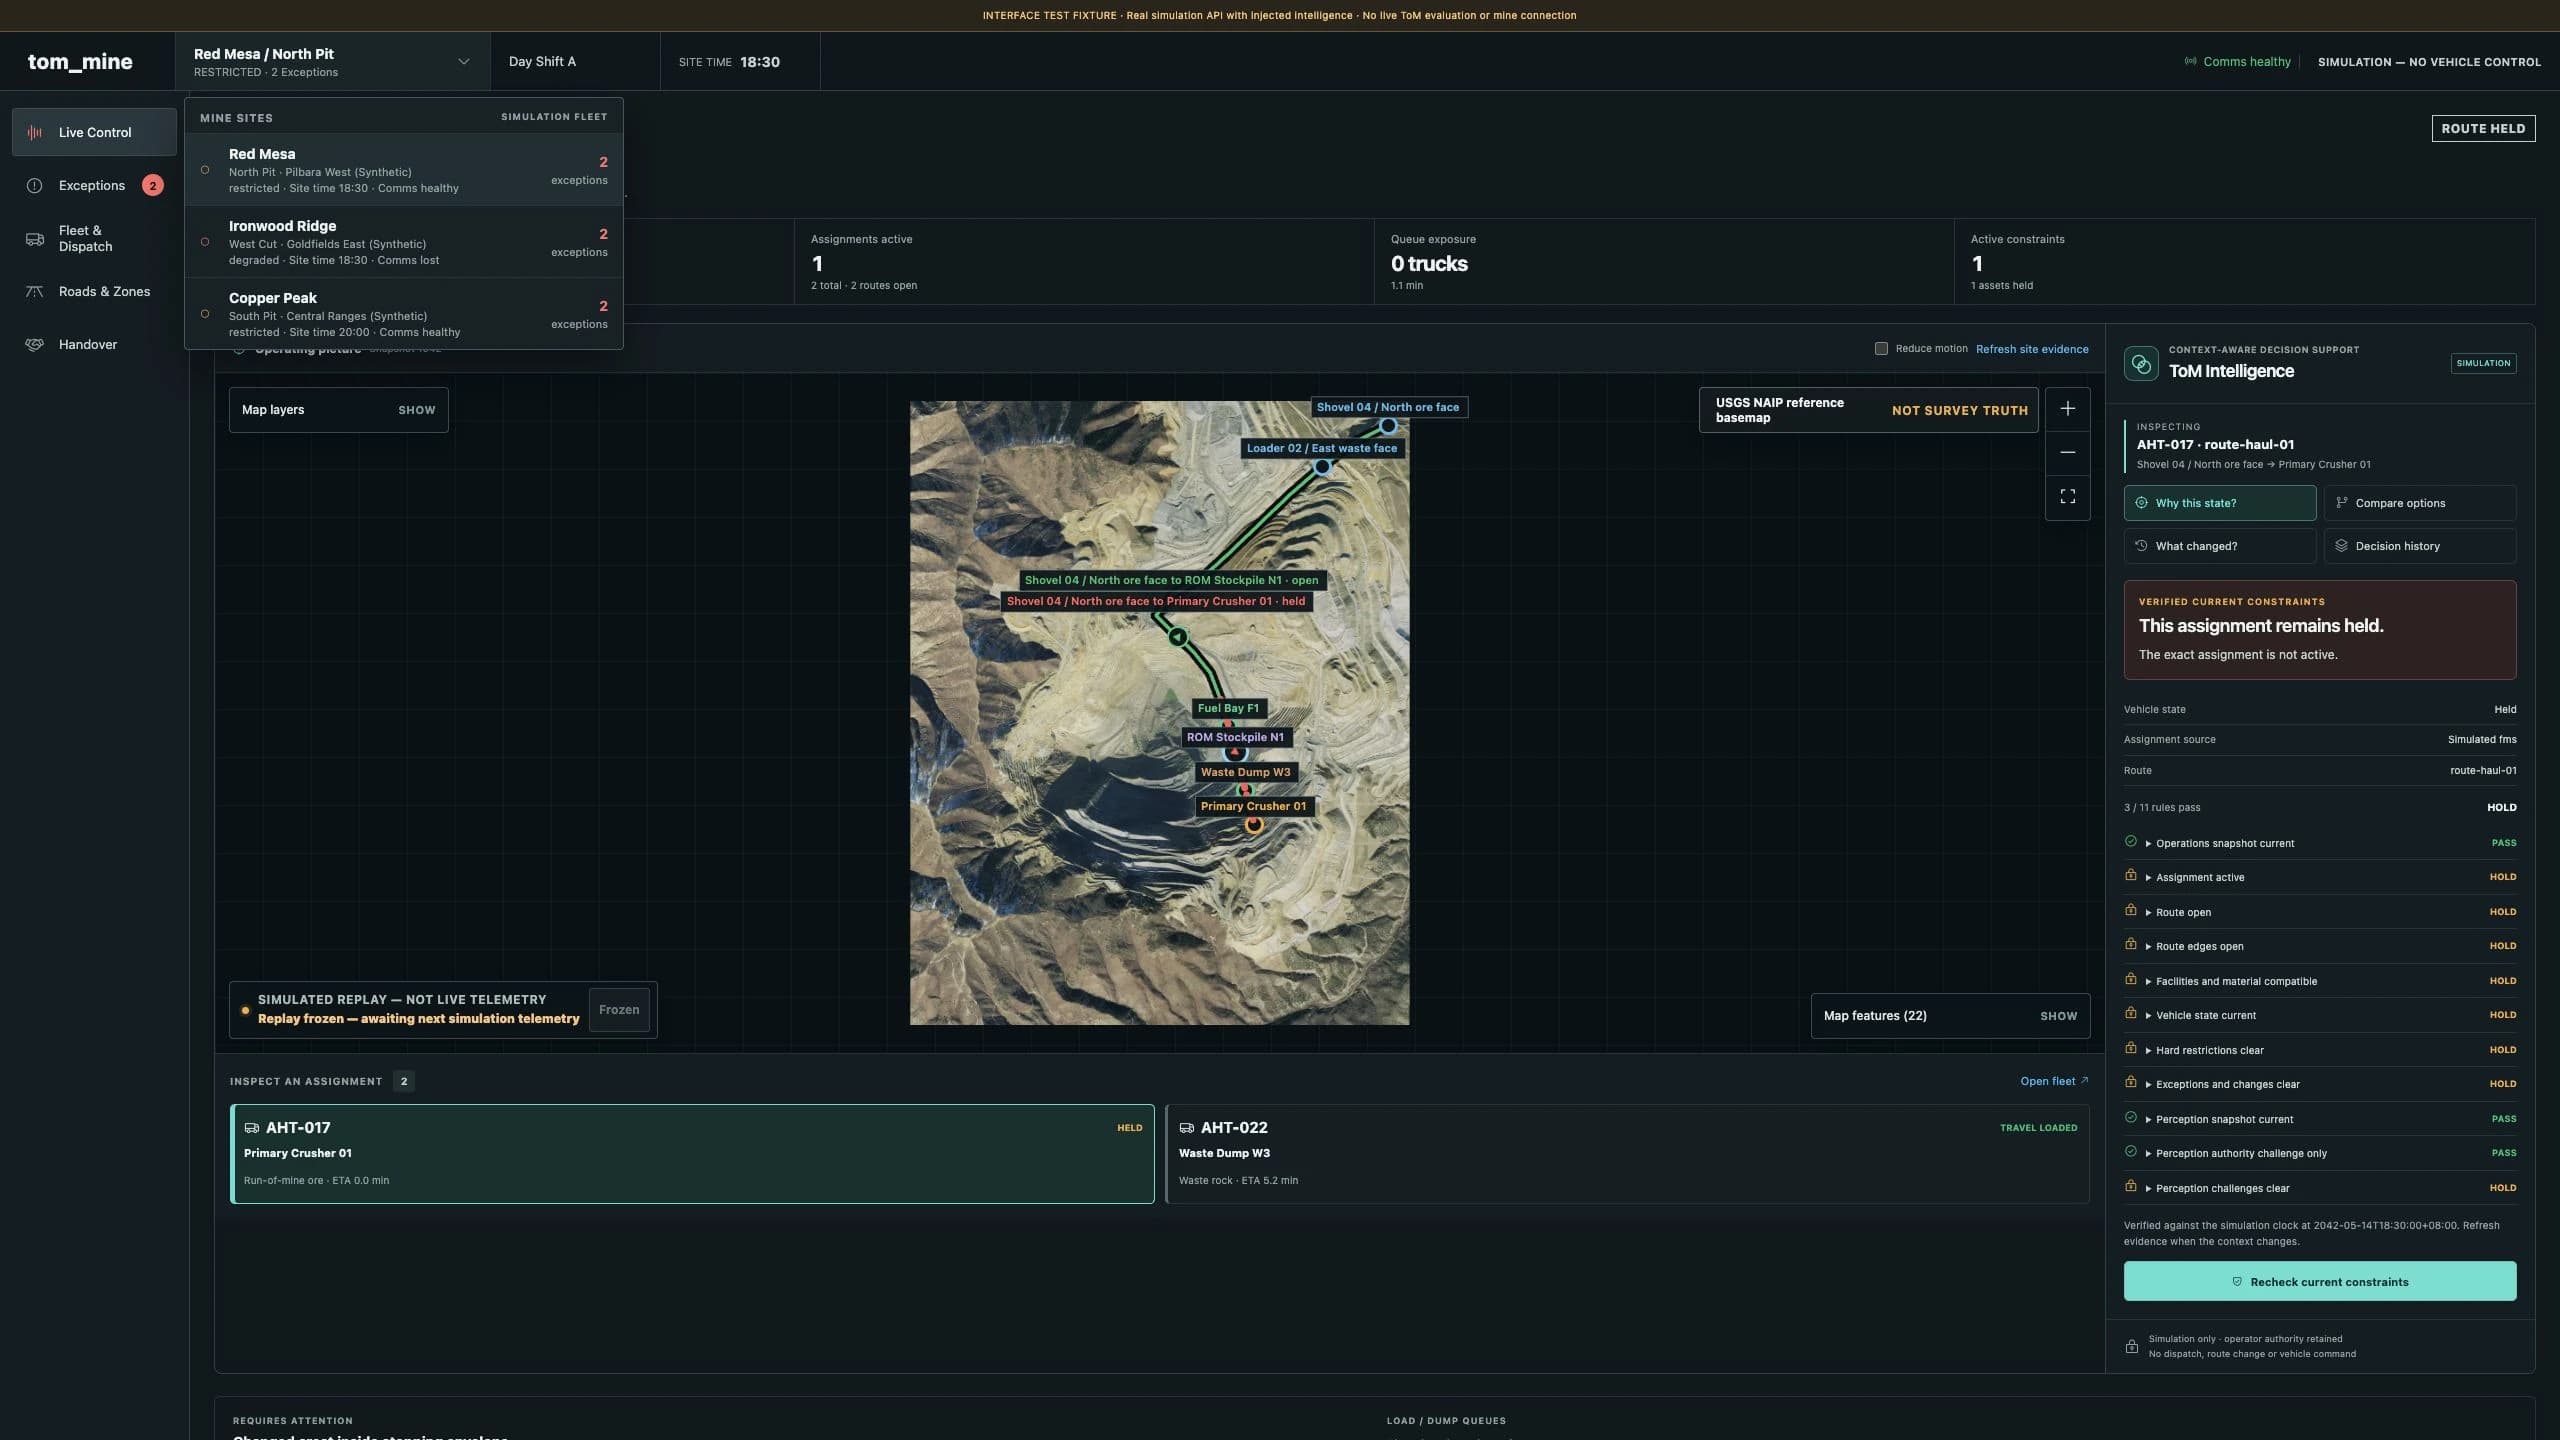2560x1440 pixels.
Task: Click the AHT-017 truck icon
Action: pos(252,1128)
